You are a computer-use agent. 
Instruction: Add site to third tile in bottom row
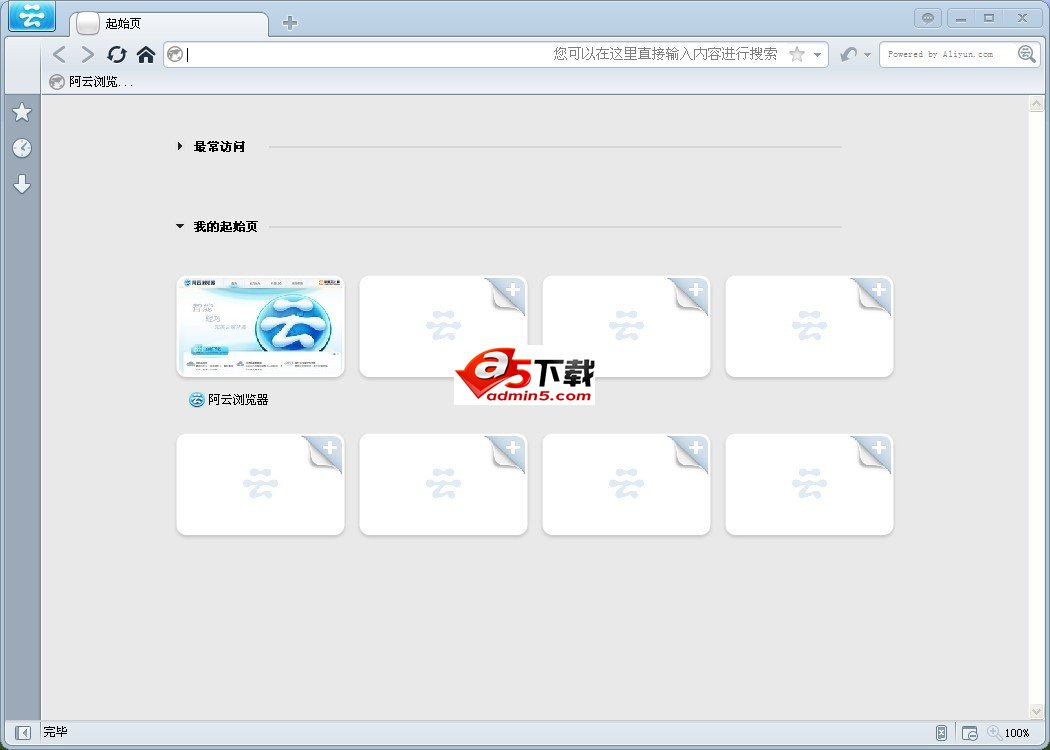coord(626,484)
